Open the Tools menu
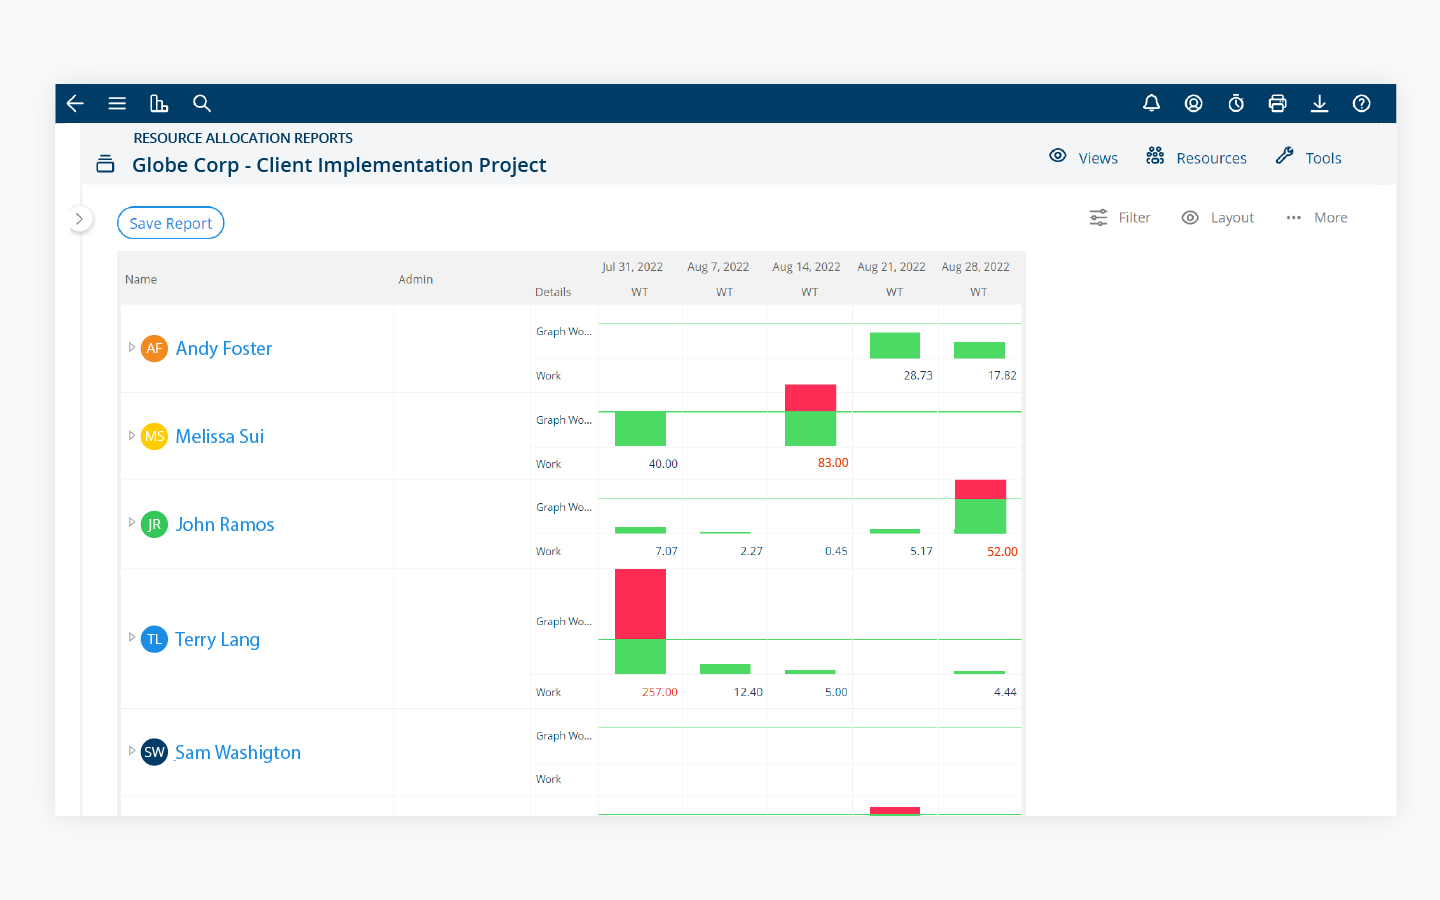 click(1308, 157)
